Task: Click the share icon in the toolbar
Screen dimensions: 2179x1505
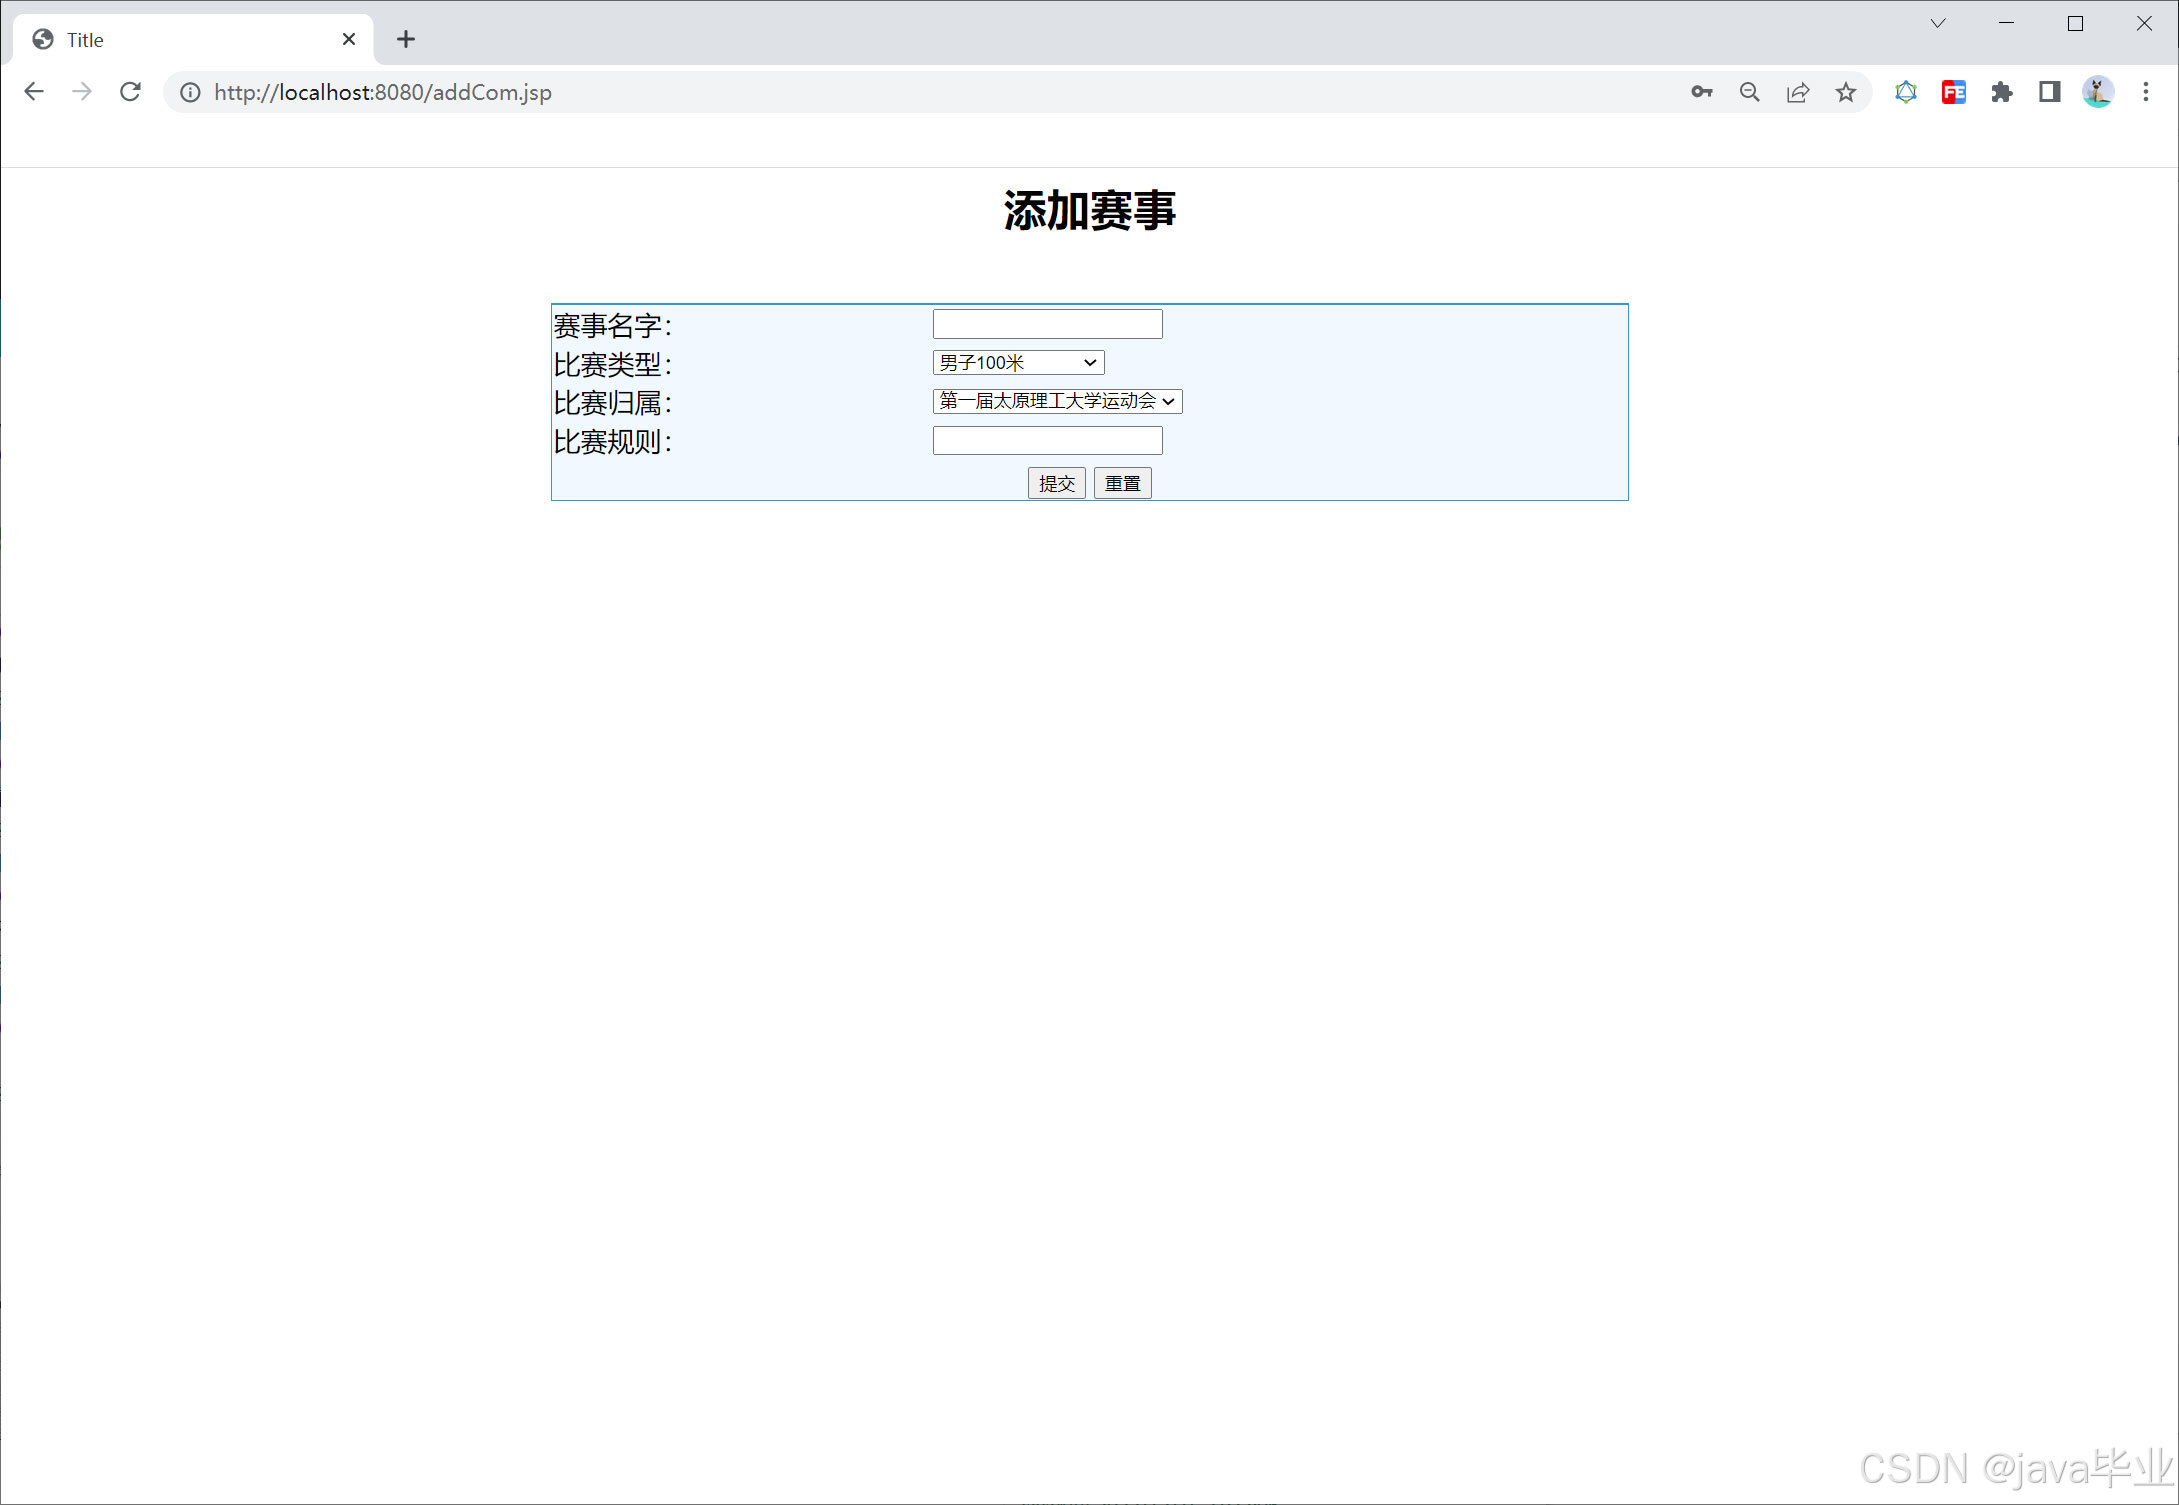Action: 1797,92
